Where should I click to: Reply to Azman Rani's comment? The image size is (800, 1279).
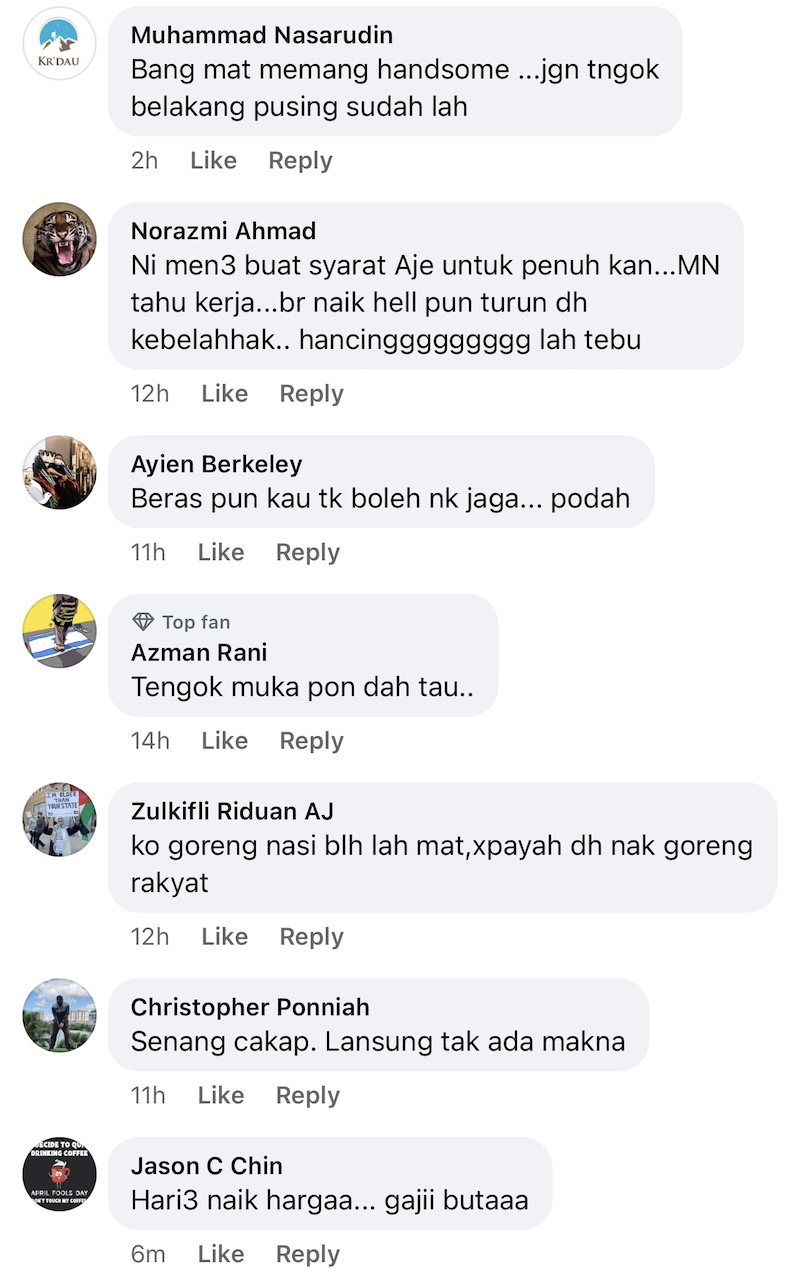coord(311,741)
